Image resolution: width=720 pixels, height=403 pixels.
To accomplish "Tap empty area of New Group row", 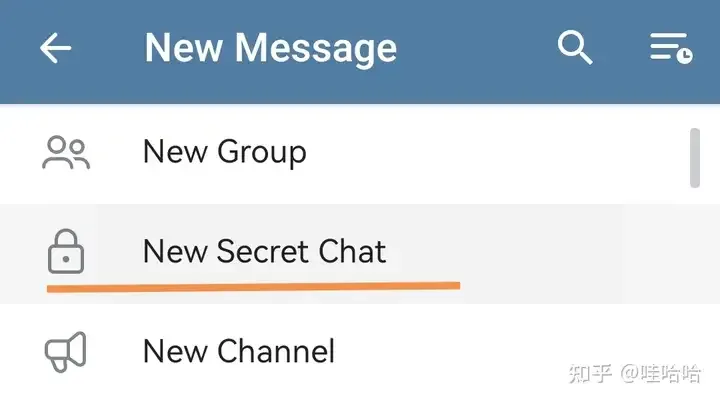I will point(496,154).
